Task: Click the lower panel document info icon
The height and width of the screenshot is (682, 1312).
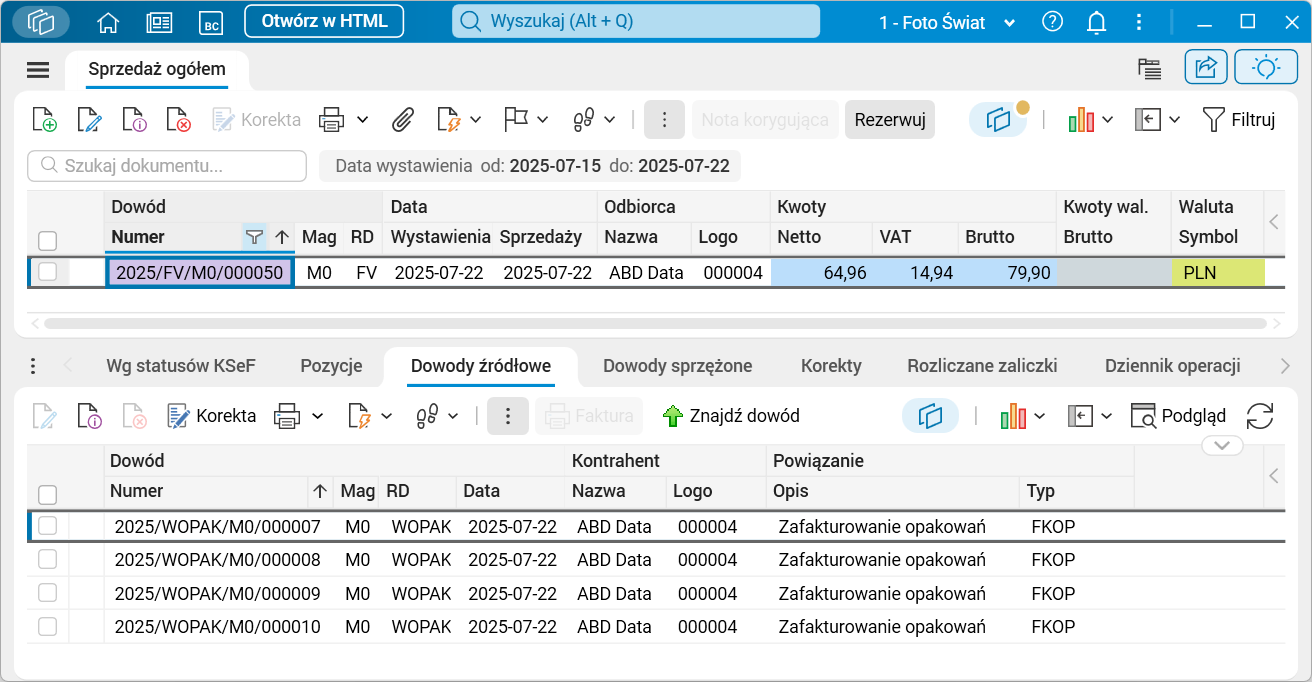Action: pyautogui.click(x=89, y=416)
